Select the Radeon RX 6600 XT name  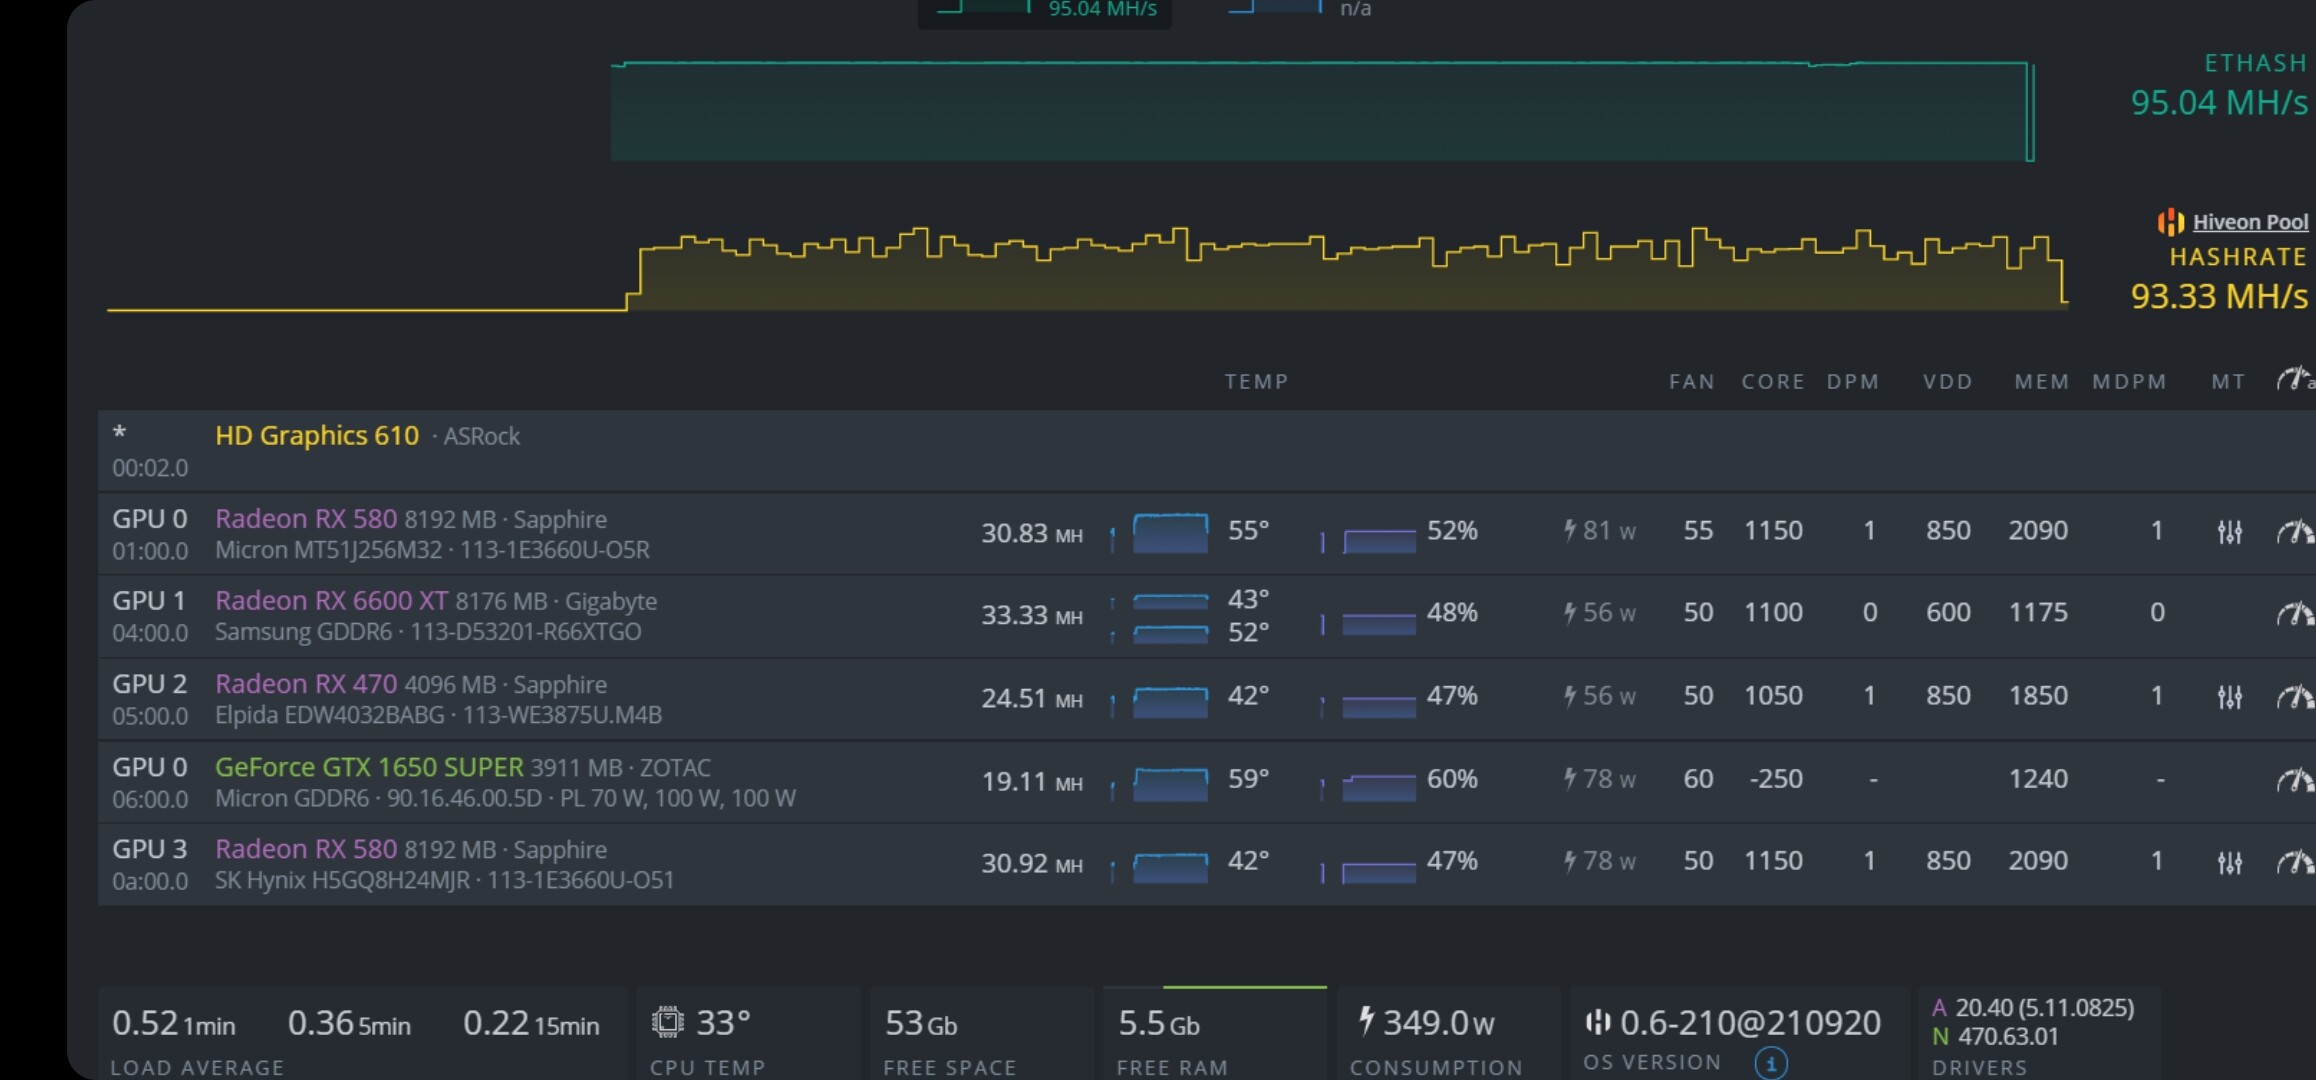coord(331,601)
